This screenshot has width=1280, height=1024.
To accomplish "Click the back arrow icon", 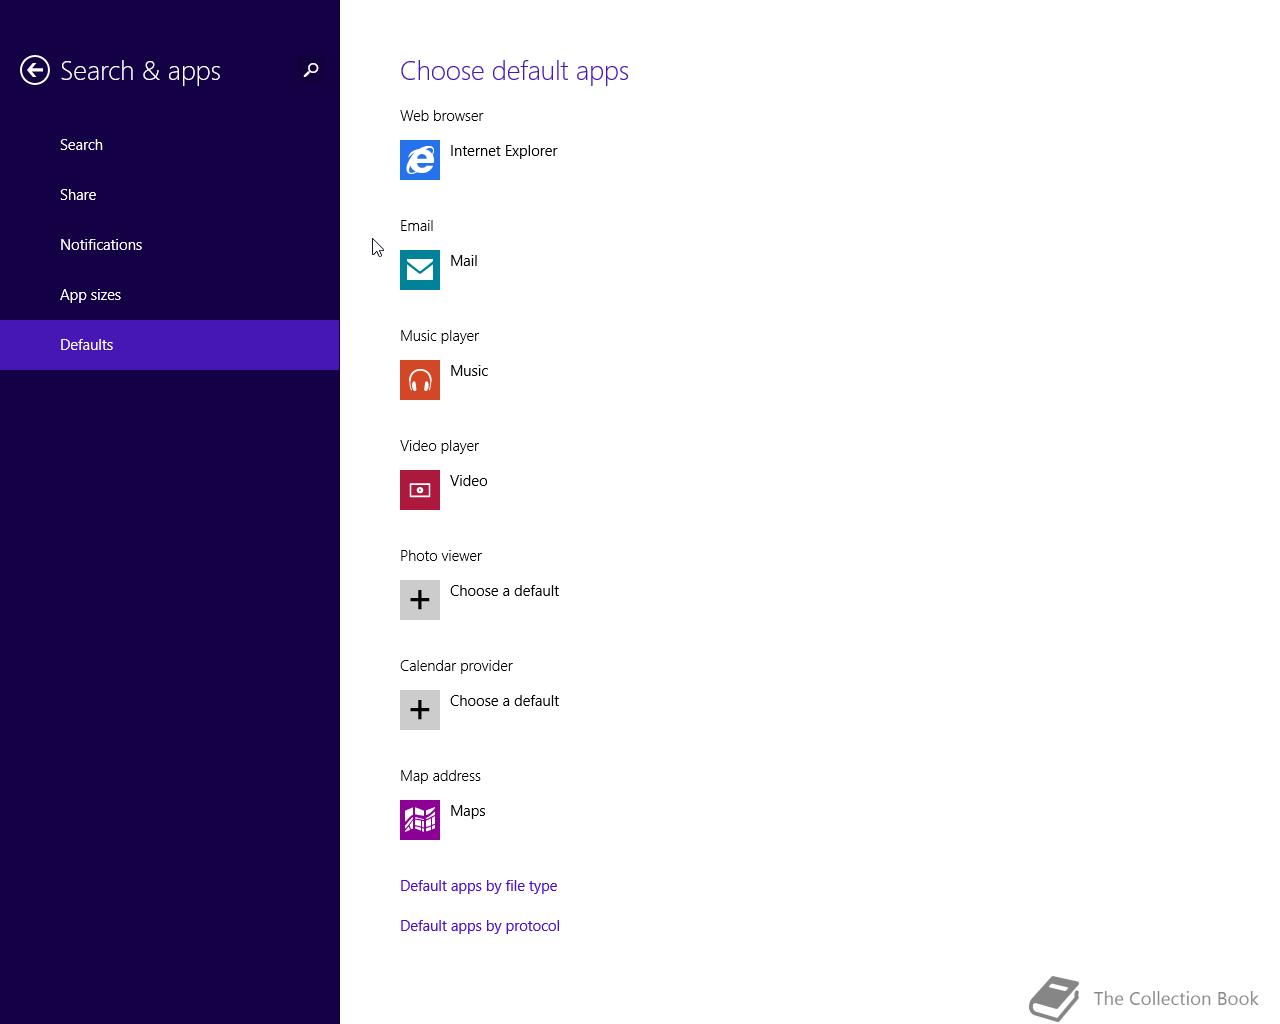I will point(35,70).
